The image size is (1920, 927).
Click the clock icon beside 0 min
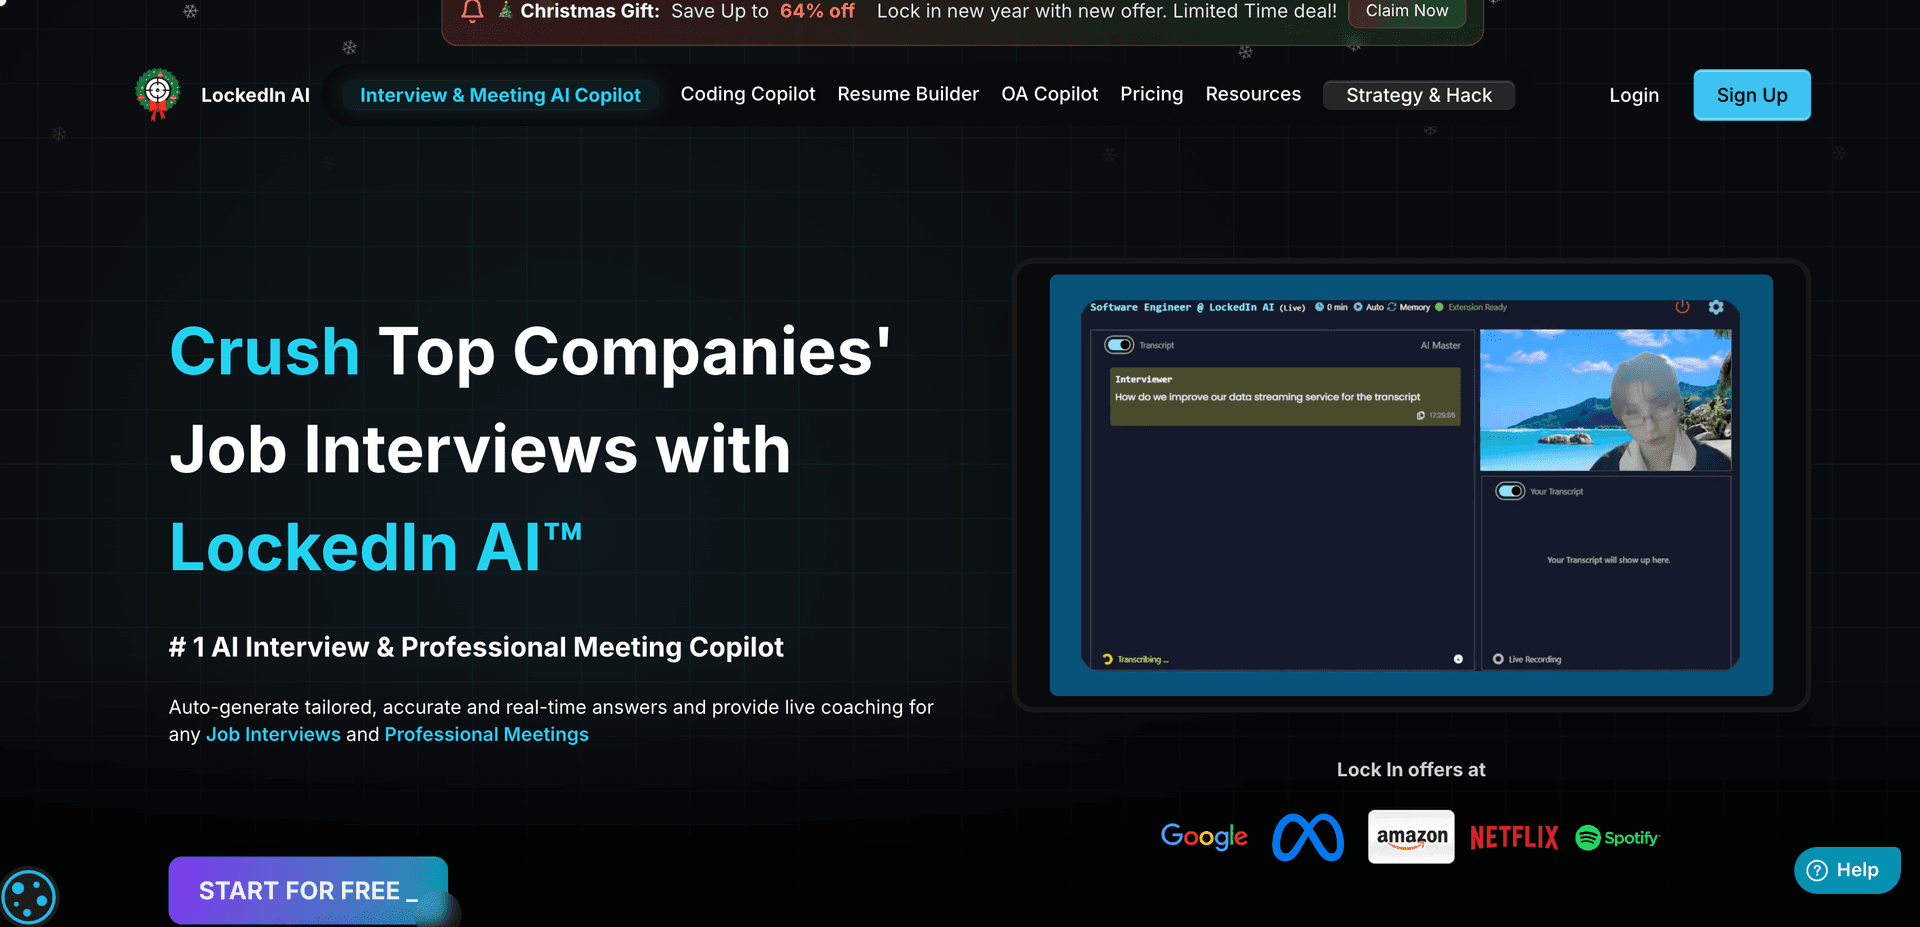[1319, 307]
